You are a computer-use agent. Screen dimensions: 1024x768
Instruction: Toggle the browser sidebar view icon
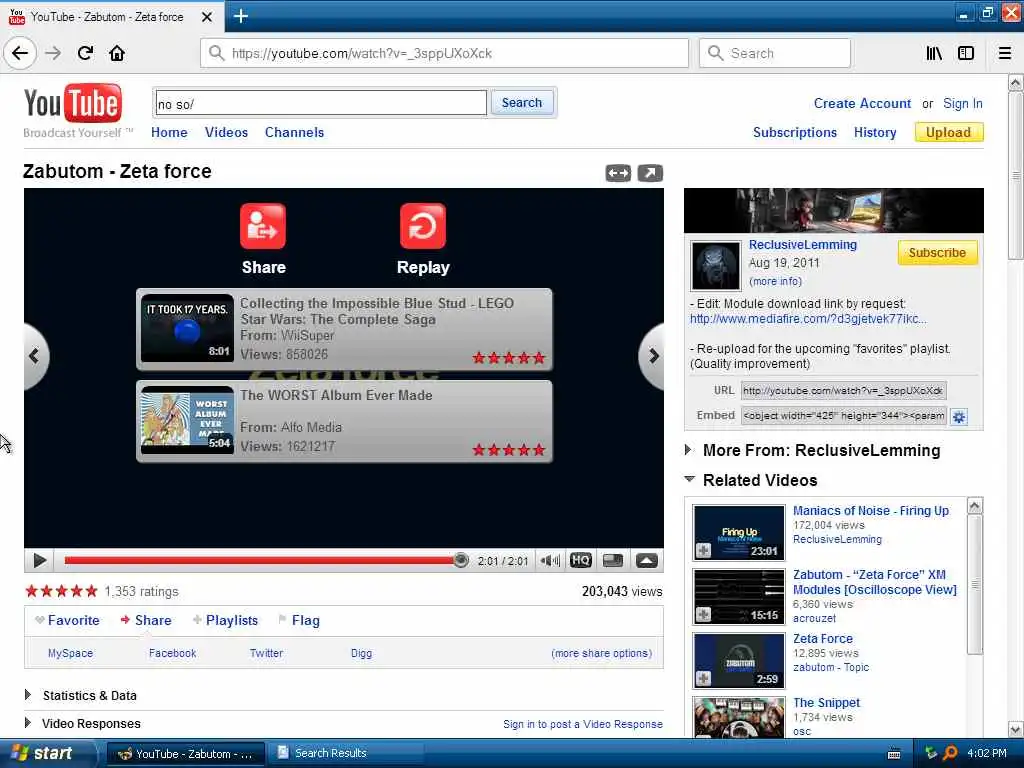966,53
